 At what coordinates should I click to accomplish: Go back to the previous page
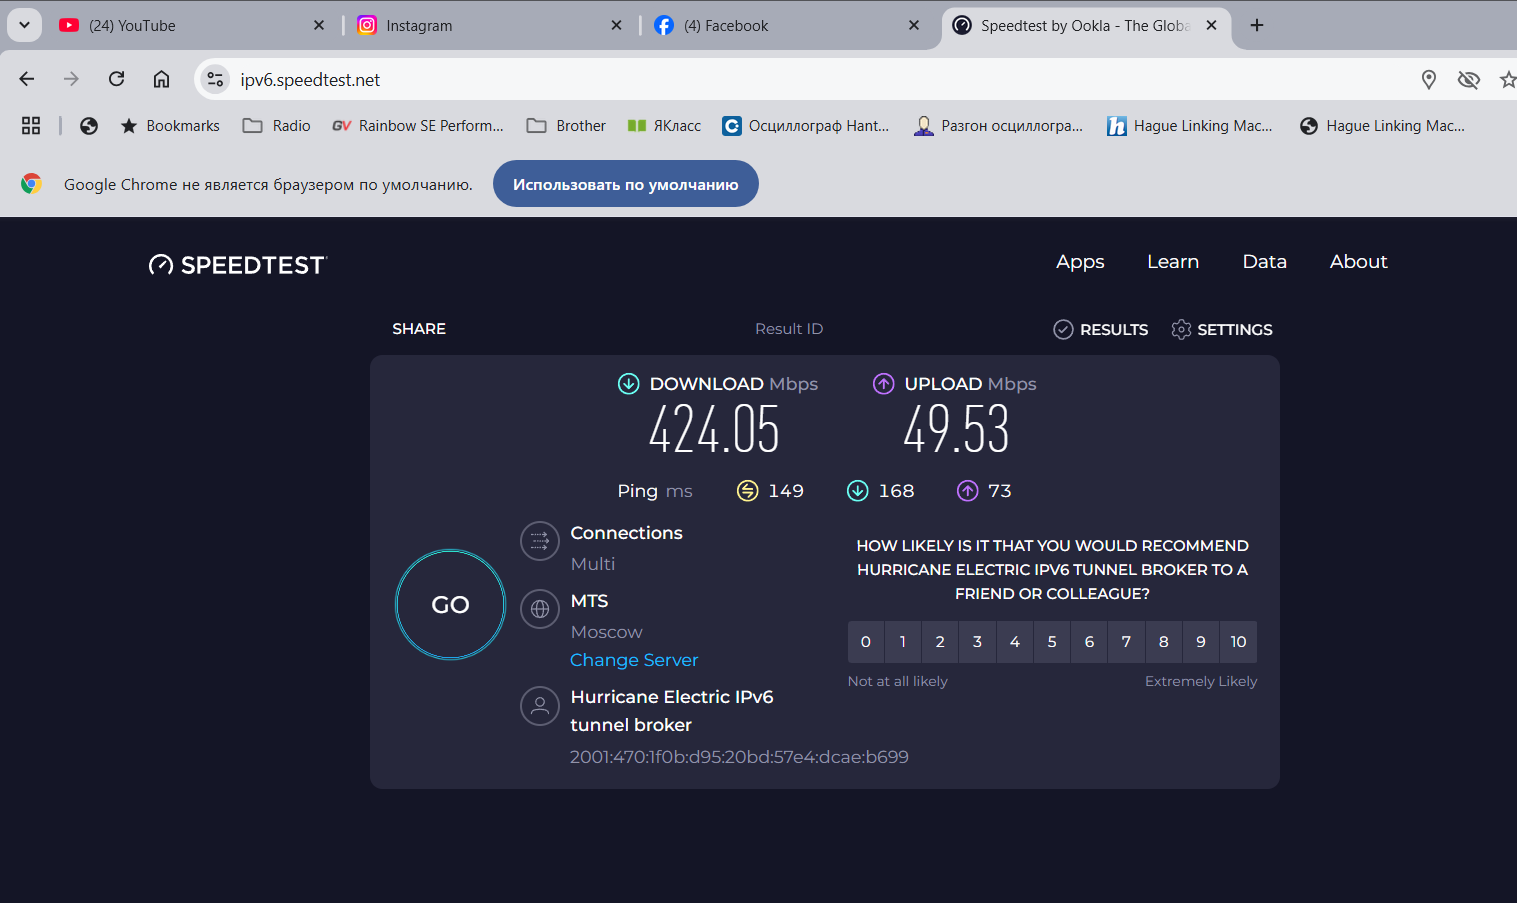pos(27,79)
